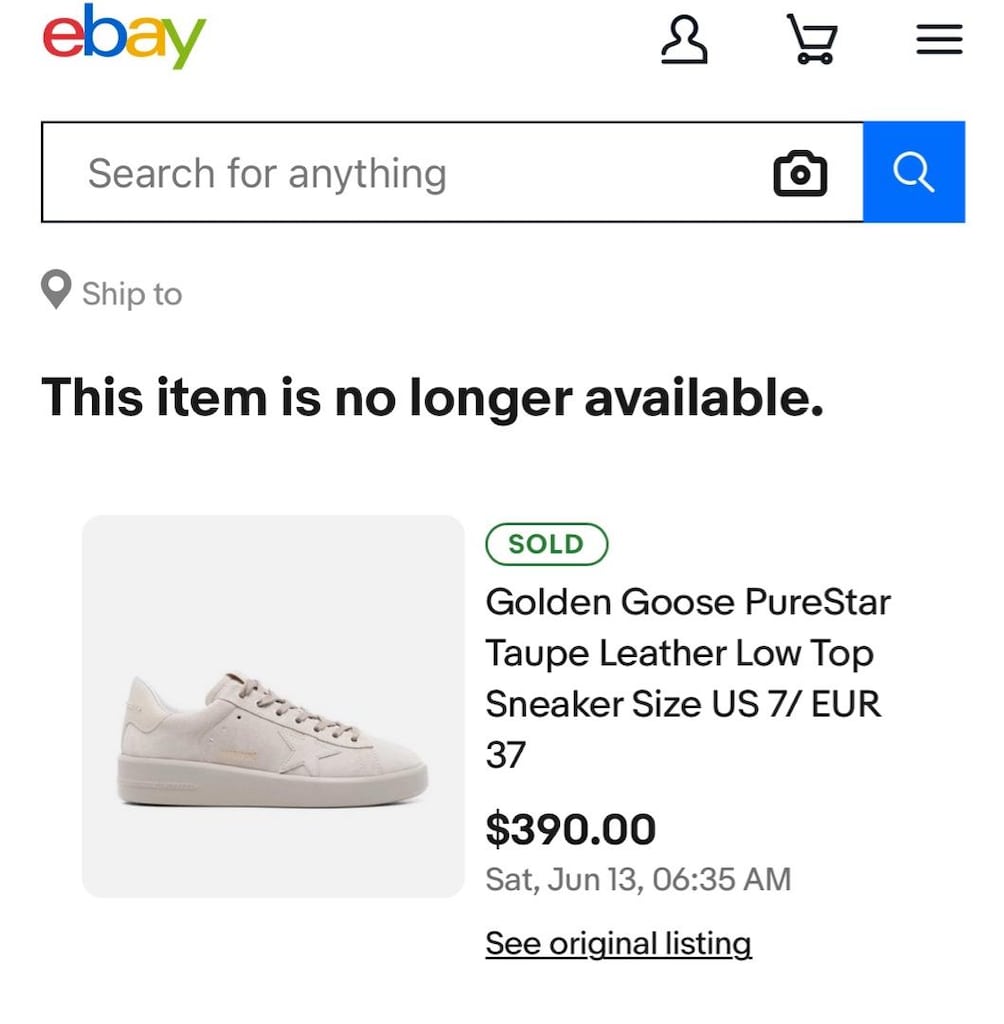The height and width of the screenshot is (1024, 1004).
Task: Search by image using the camera icon
Action: click(800, 173)
